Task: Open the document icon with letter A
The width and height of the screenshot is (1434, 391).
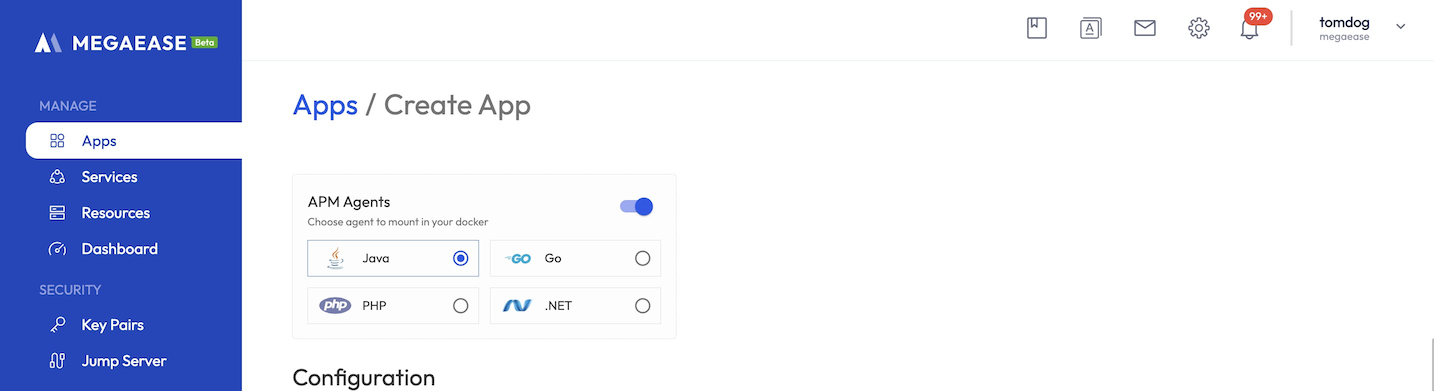Action: click(1091, 28)
